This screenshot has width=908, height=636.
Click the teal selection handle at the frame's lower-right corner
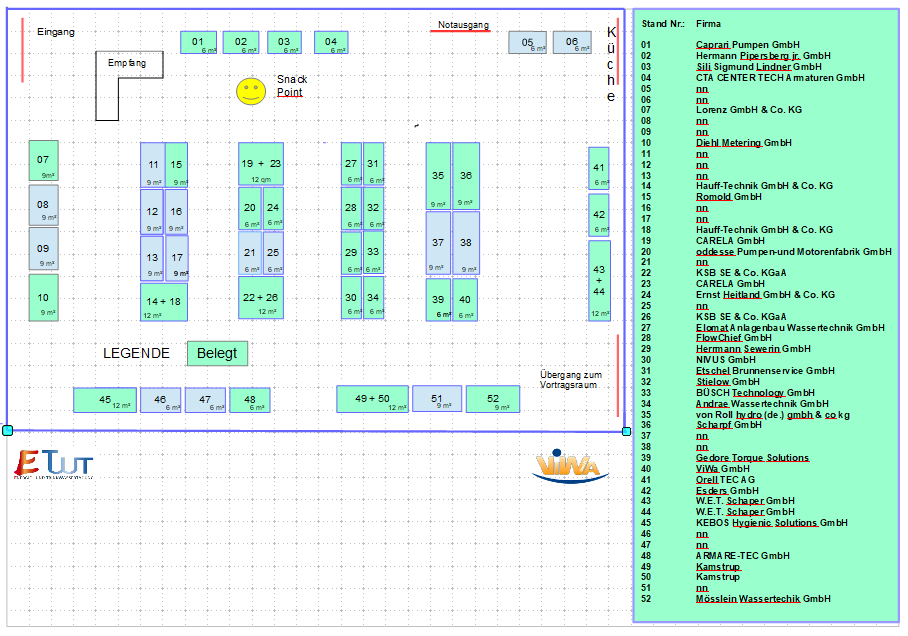[627, 431]
